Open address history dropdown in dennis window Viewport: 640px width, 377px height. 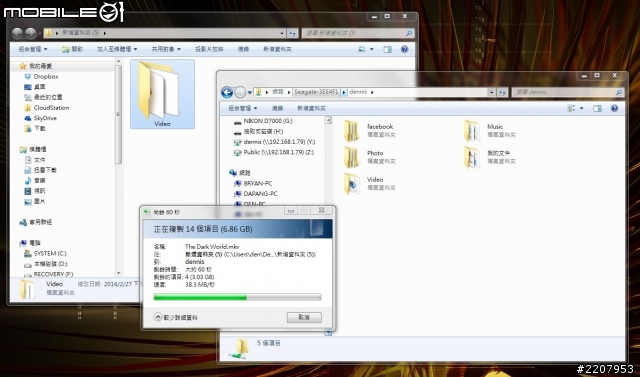pos(491,92)
